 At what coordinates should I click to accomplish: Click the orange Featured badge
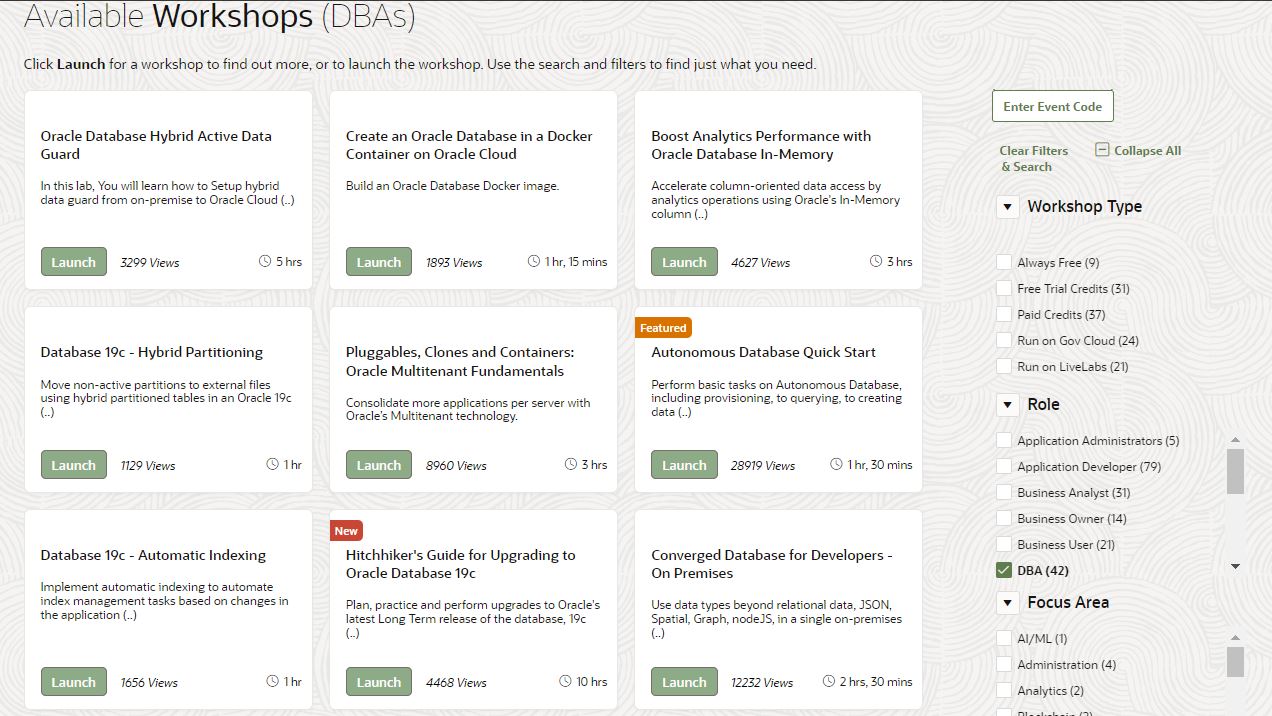coord(663,328)
